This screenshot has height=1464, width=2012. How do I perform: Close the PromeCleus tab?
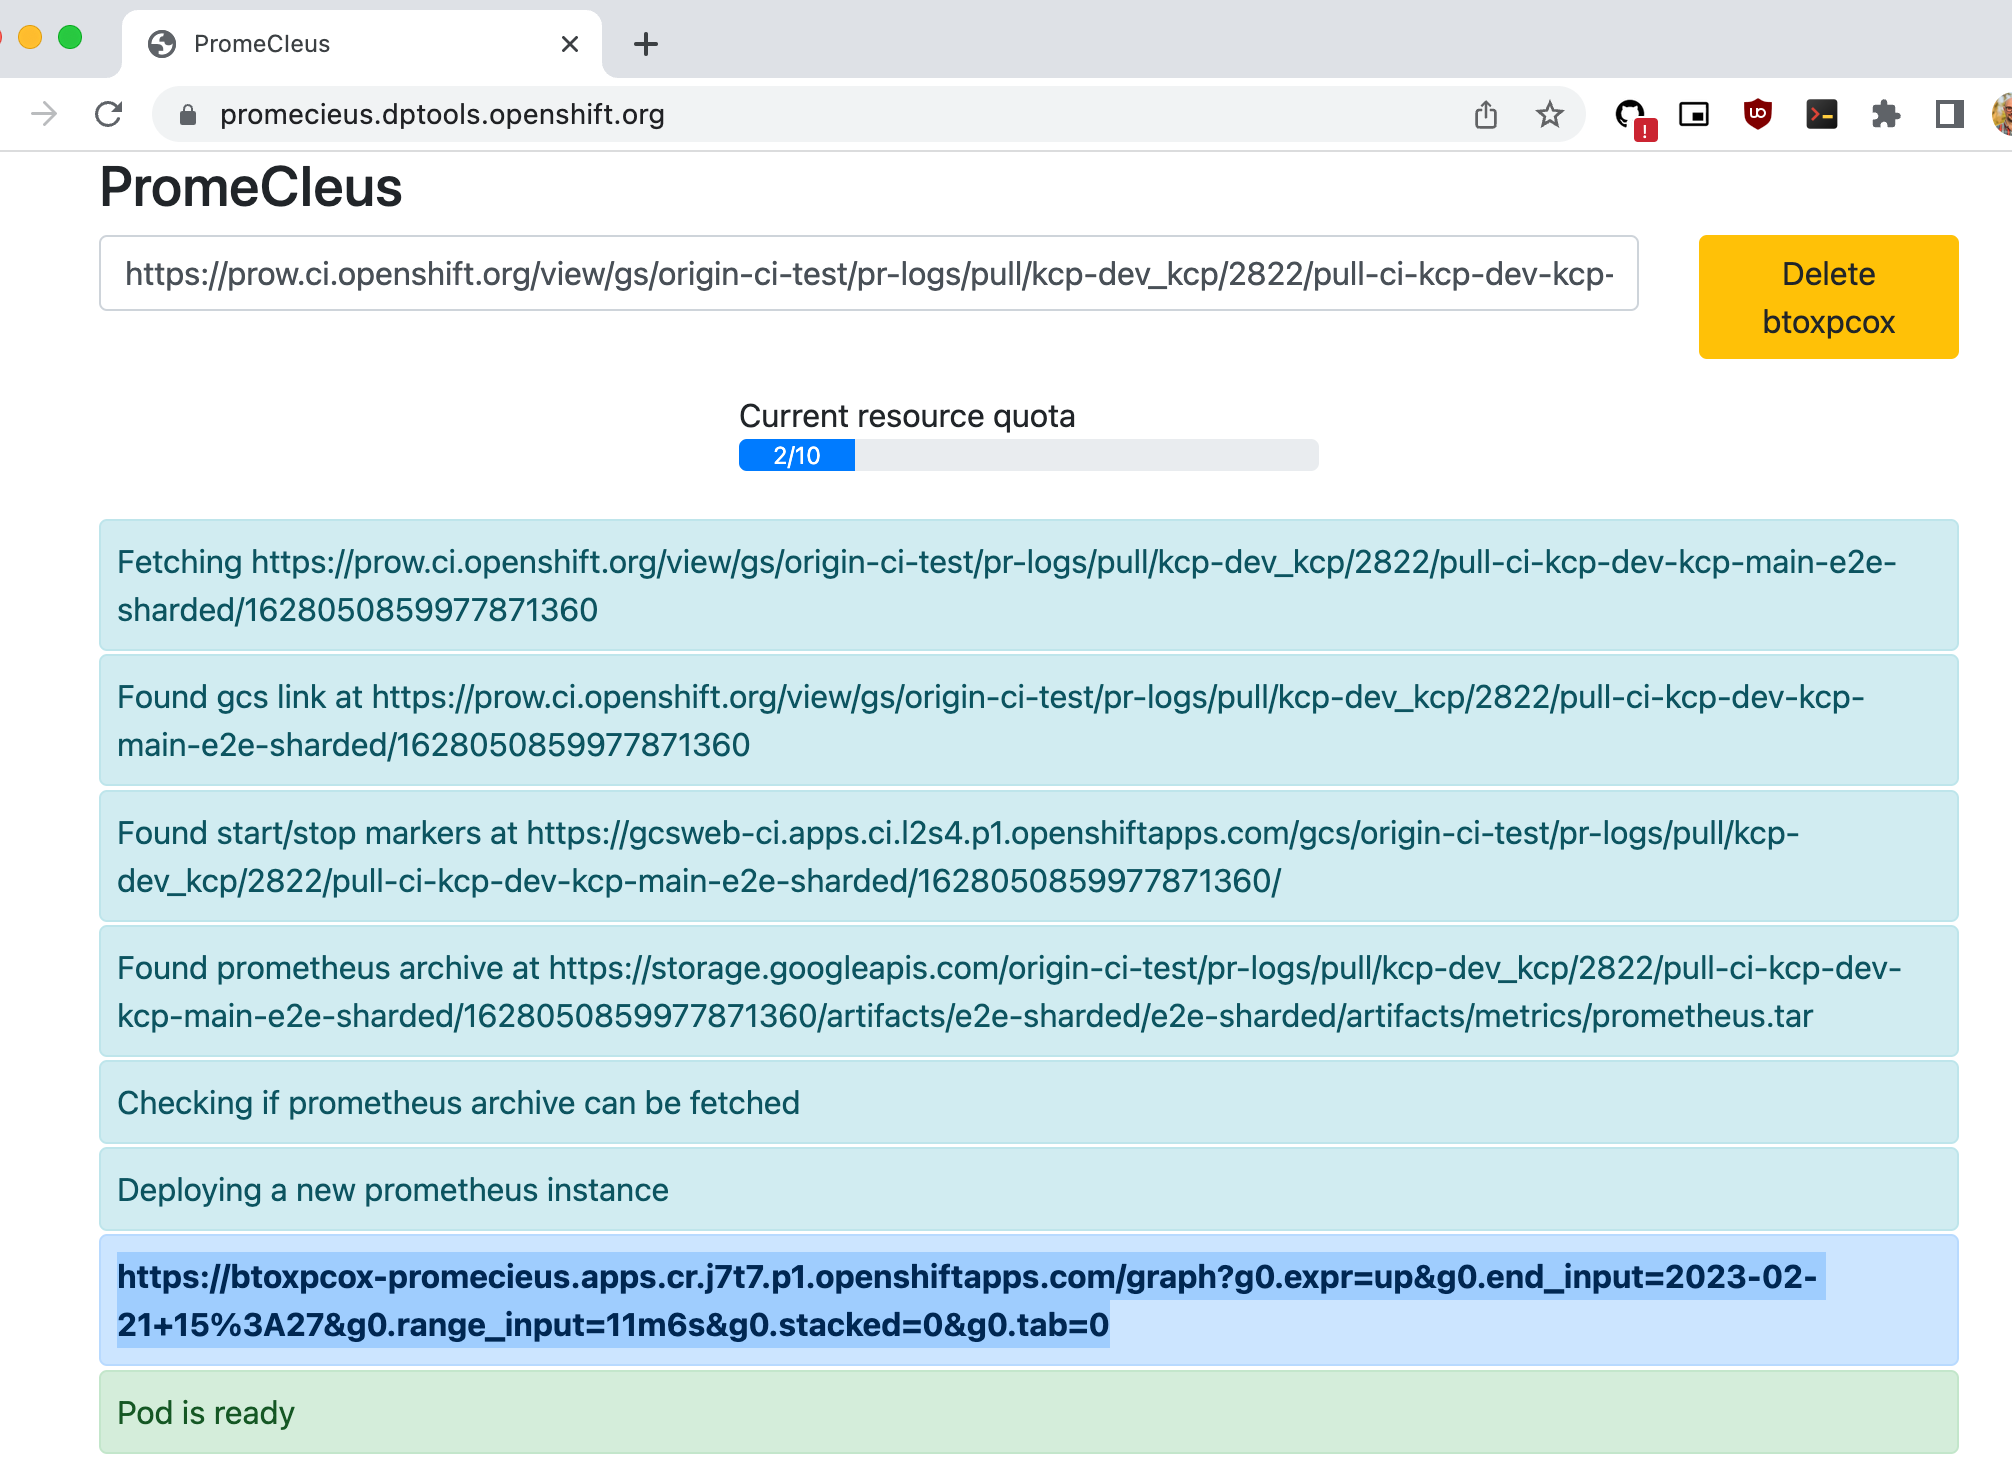click(x=570, y=44)
